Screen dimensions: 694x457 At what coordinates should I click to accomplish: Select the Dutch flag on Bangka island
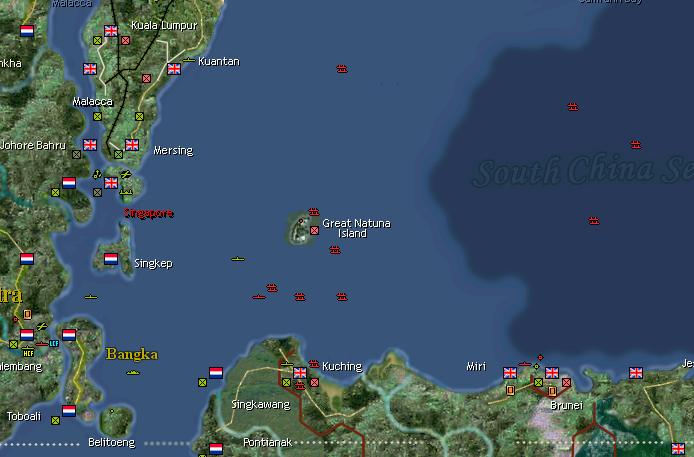click(69, 335)
